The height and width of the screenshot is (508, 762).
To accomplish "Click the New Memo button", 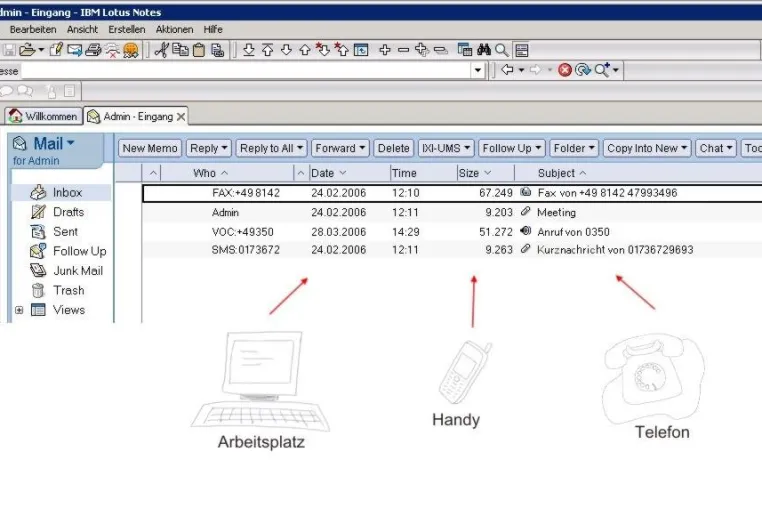I will click(x=150, y=148).
